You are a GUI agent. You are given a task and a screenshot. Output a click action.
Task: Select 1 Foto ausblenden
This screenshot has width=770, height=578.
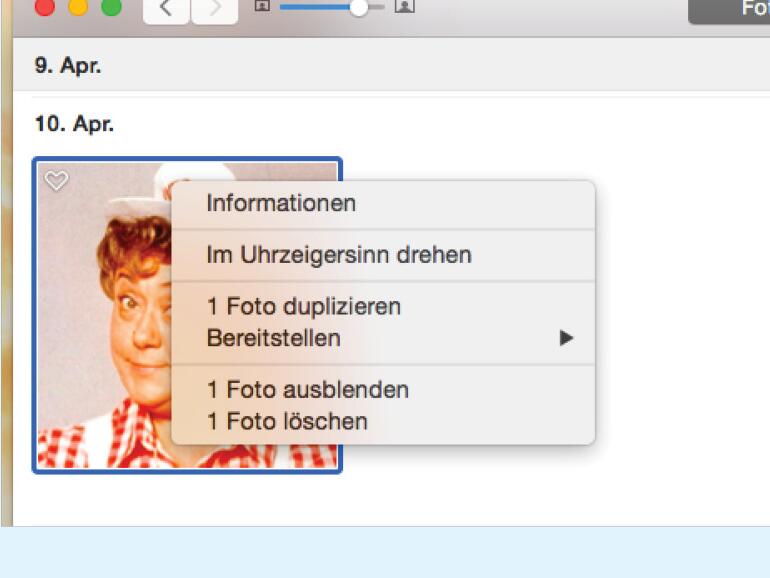tap(307, 389)
